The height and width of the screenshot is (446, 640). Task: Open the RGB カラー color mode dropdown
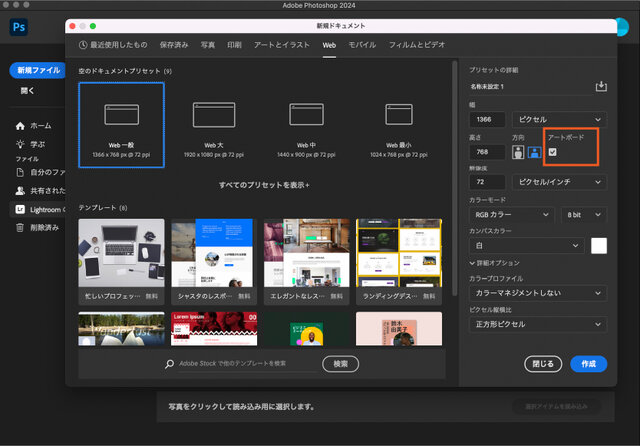[x=511, y=215]
